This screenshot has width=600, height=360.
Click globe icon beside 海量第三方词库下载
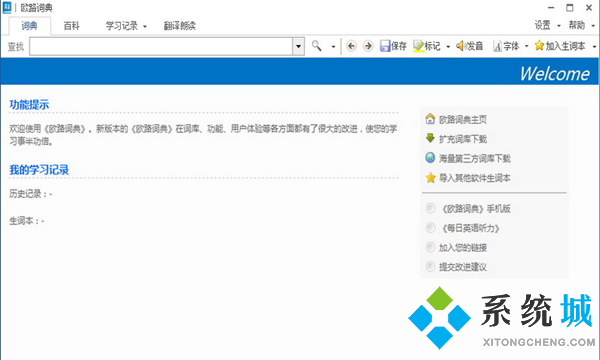pos(430,158)
